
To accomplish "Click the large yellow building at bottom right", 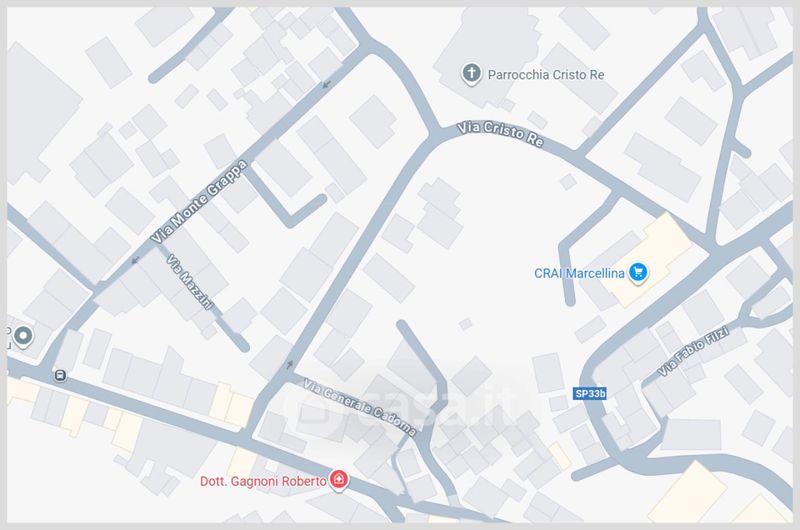I will coord(688,493).
